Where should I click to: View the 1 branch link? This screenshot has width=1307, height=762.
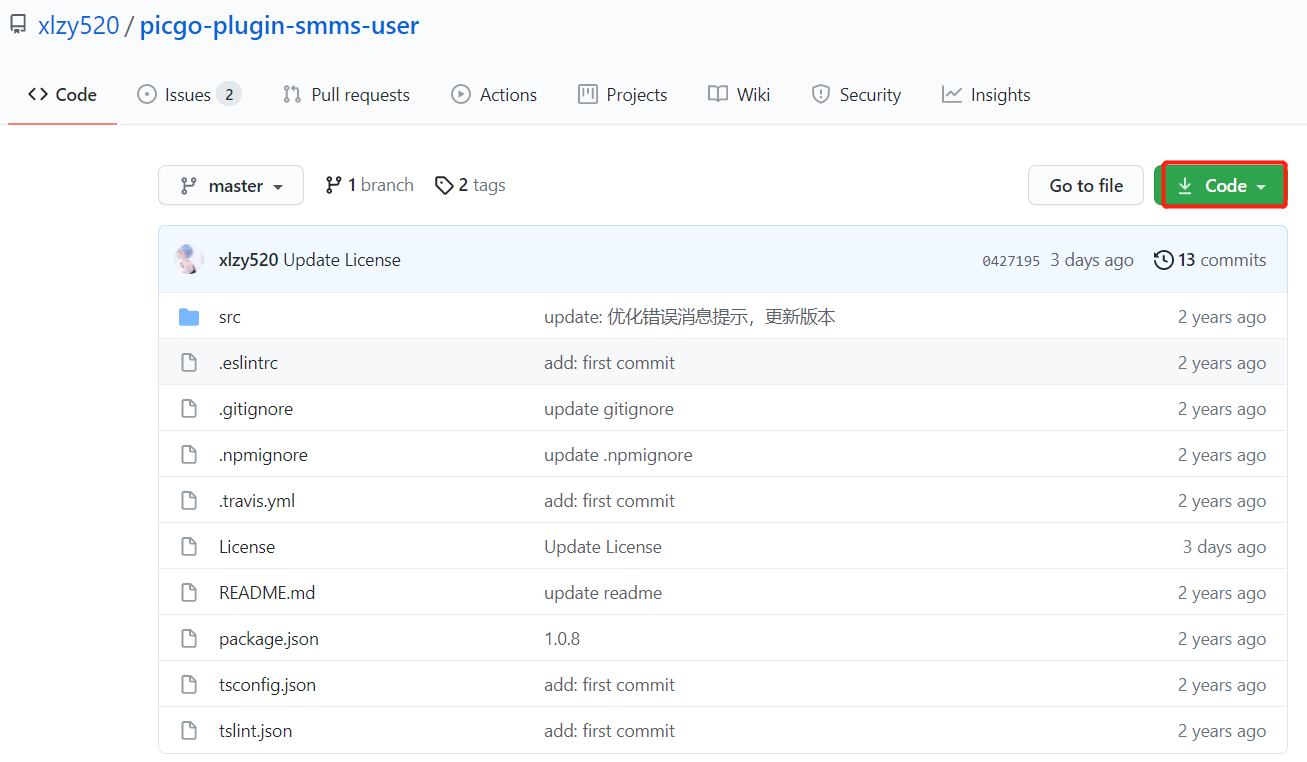click(x=370, y=185)
